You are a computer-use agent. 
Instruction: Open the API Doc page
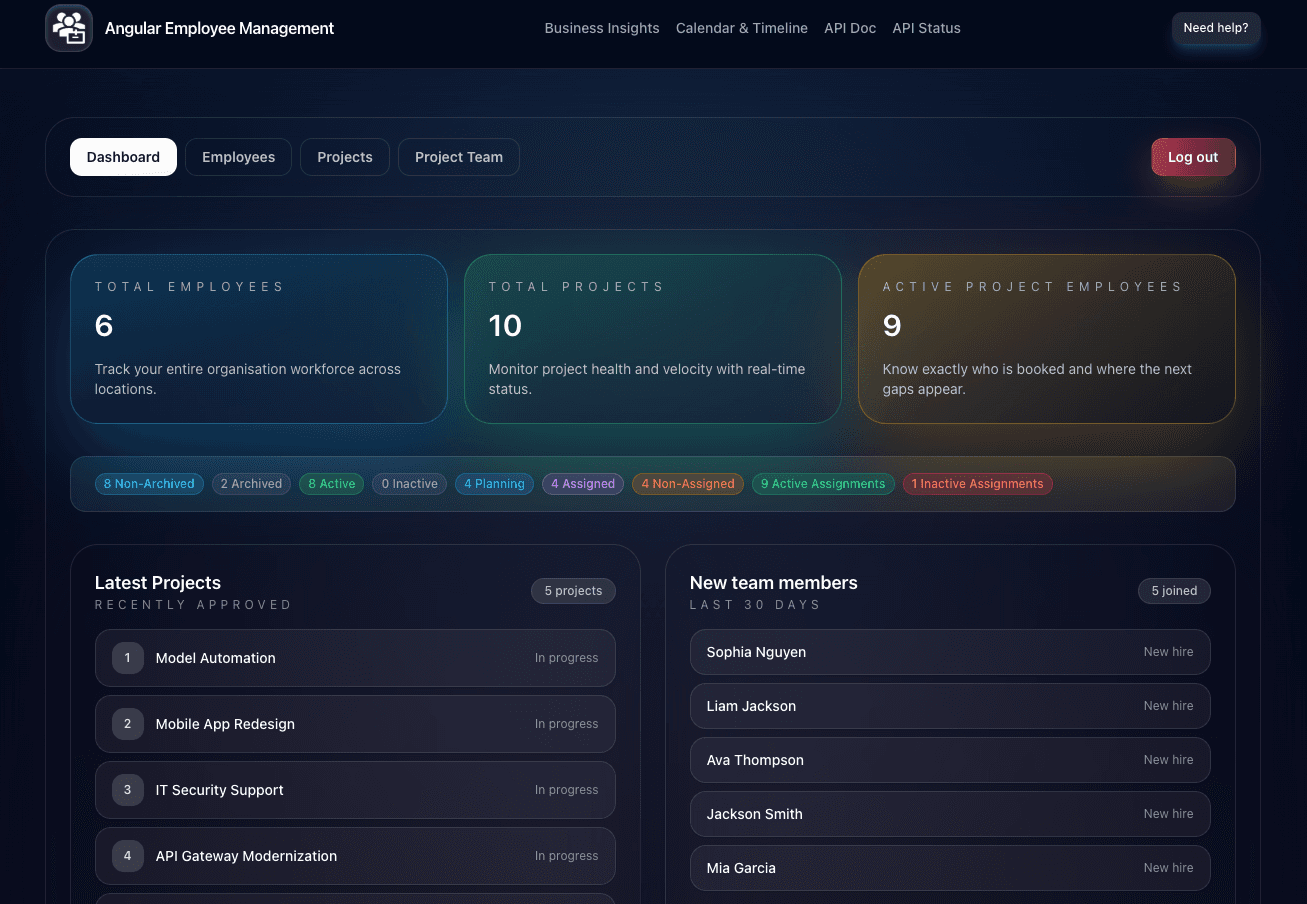coord(849,28)
